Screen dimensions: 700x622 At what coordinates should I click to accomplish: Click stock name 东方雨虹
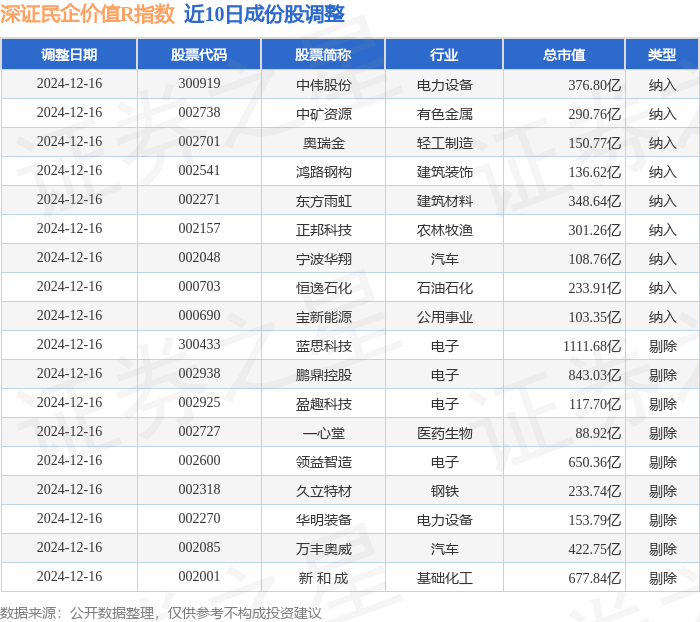[x=324, y=201]
